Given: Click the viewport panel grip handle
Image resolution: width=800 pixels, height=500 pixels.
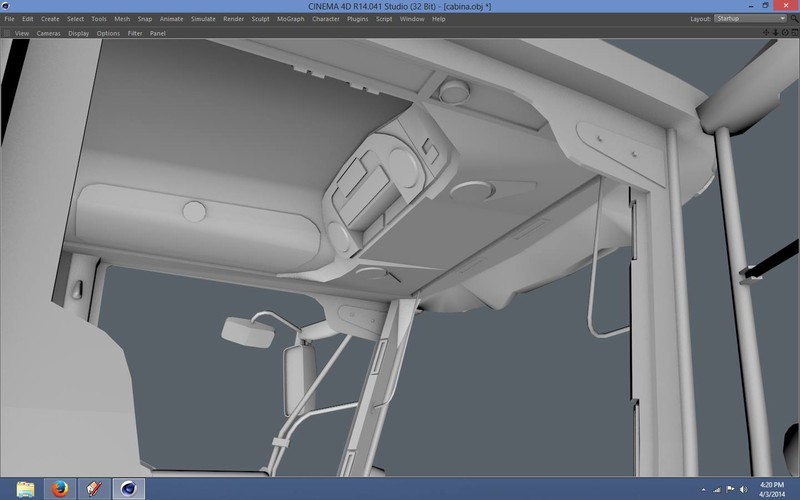Looking at the screenshot, I should (x=7, y=33).
